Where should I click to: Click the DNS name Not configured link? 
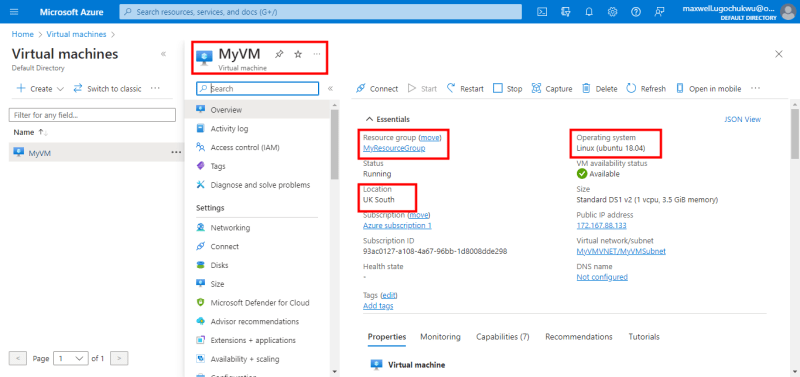point(602,277)
